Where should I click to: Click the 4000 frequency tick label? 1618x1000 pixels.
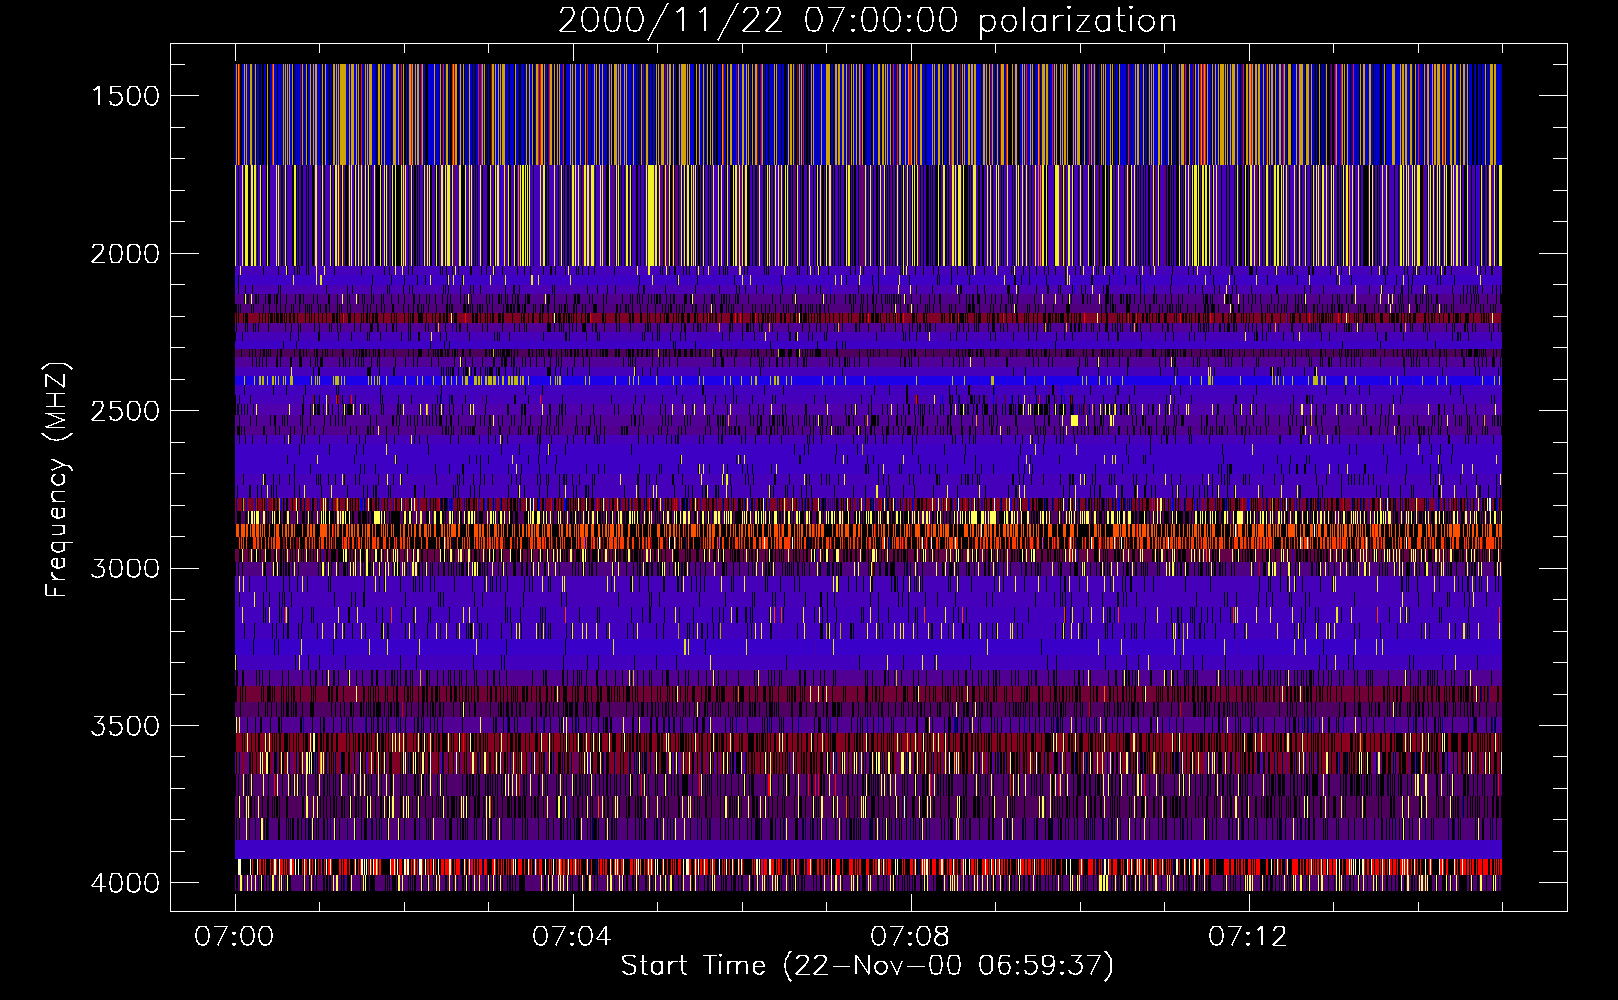coord(125,883)
